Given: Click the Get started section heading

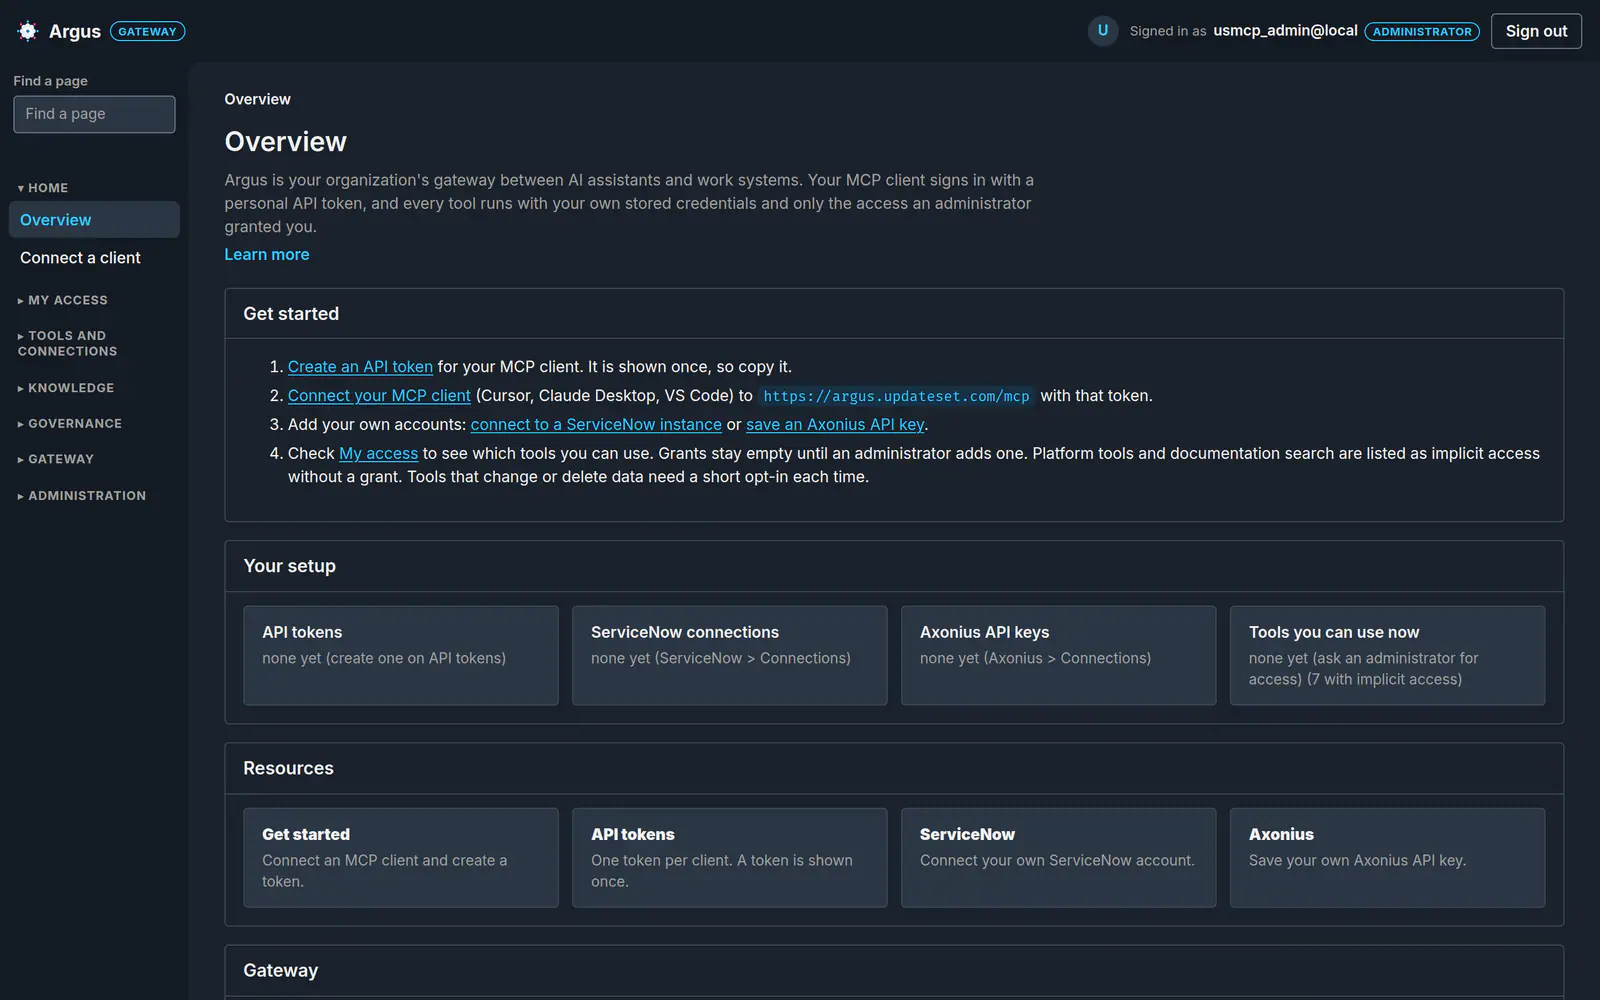Looking at the screenshot, I should pyautogui.click(x=291, y=314).
